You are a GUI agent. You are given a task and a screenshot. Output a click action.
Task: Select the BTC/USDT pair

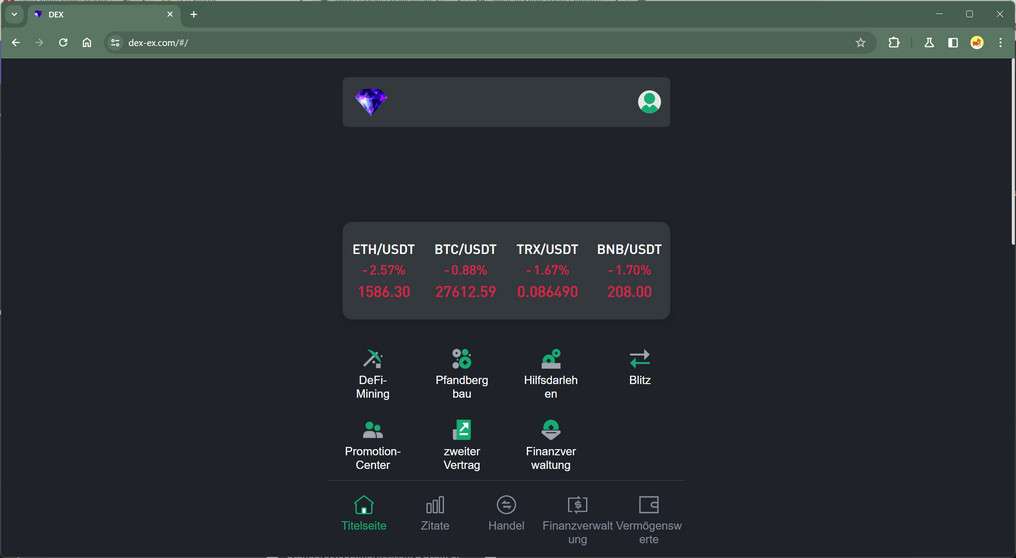[x=465, y=250]
